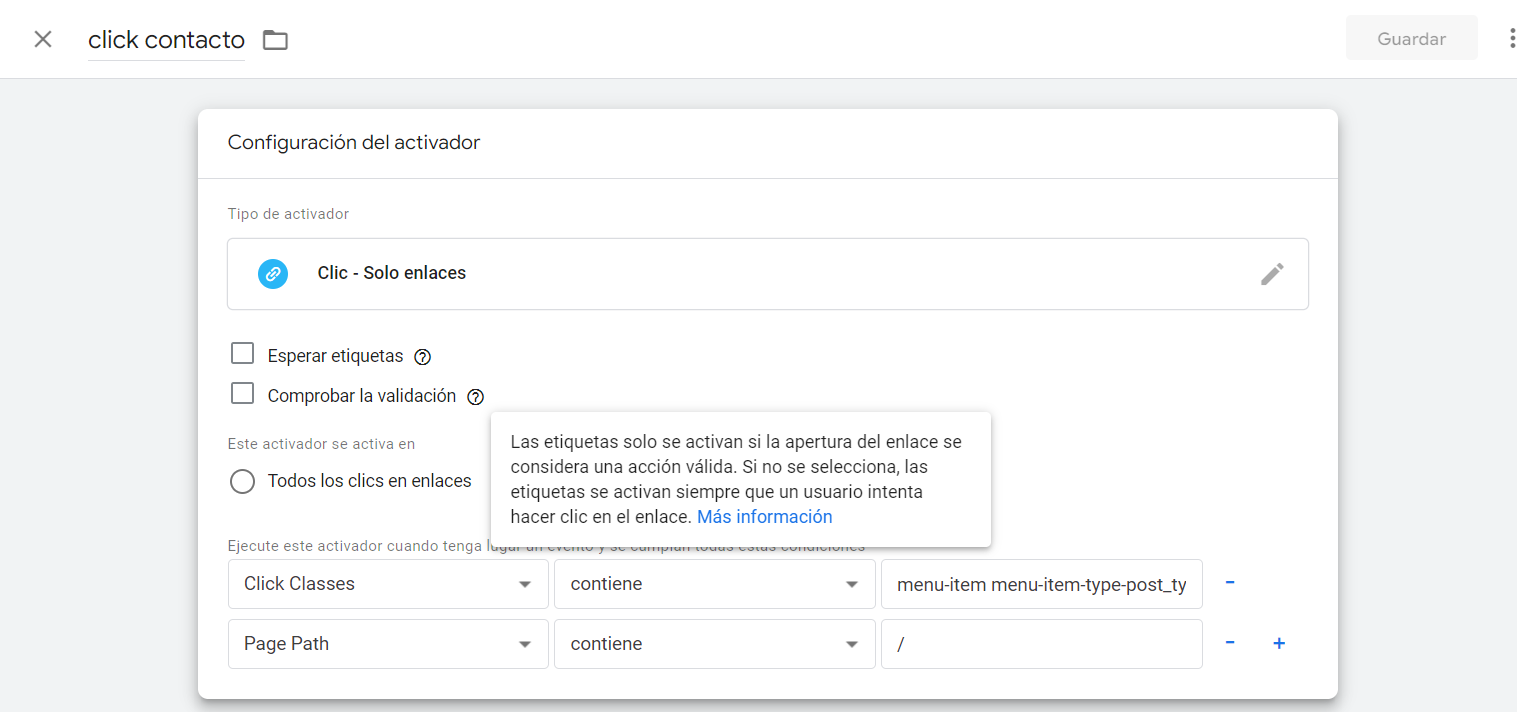The height and width of the screenshot is (712, 1517).
Task: Click the folder icon beside trigger name
Action: (275, 40)
